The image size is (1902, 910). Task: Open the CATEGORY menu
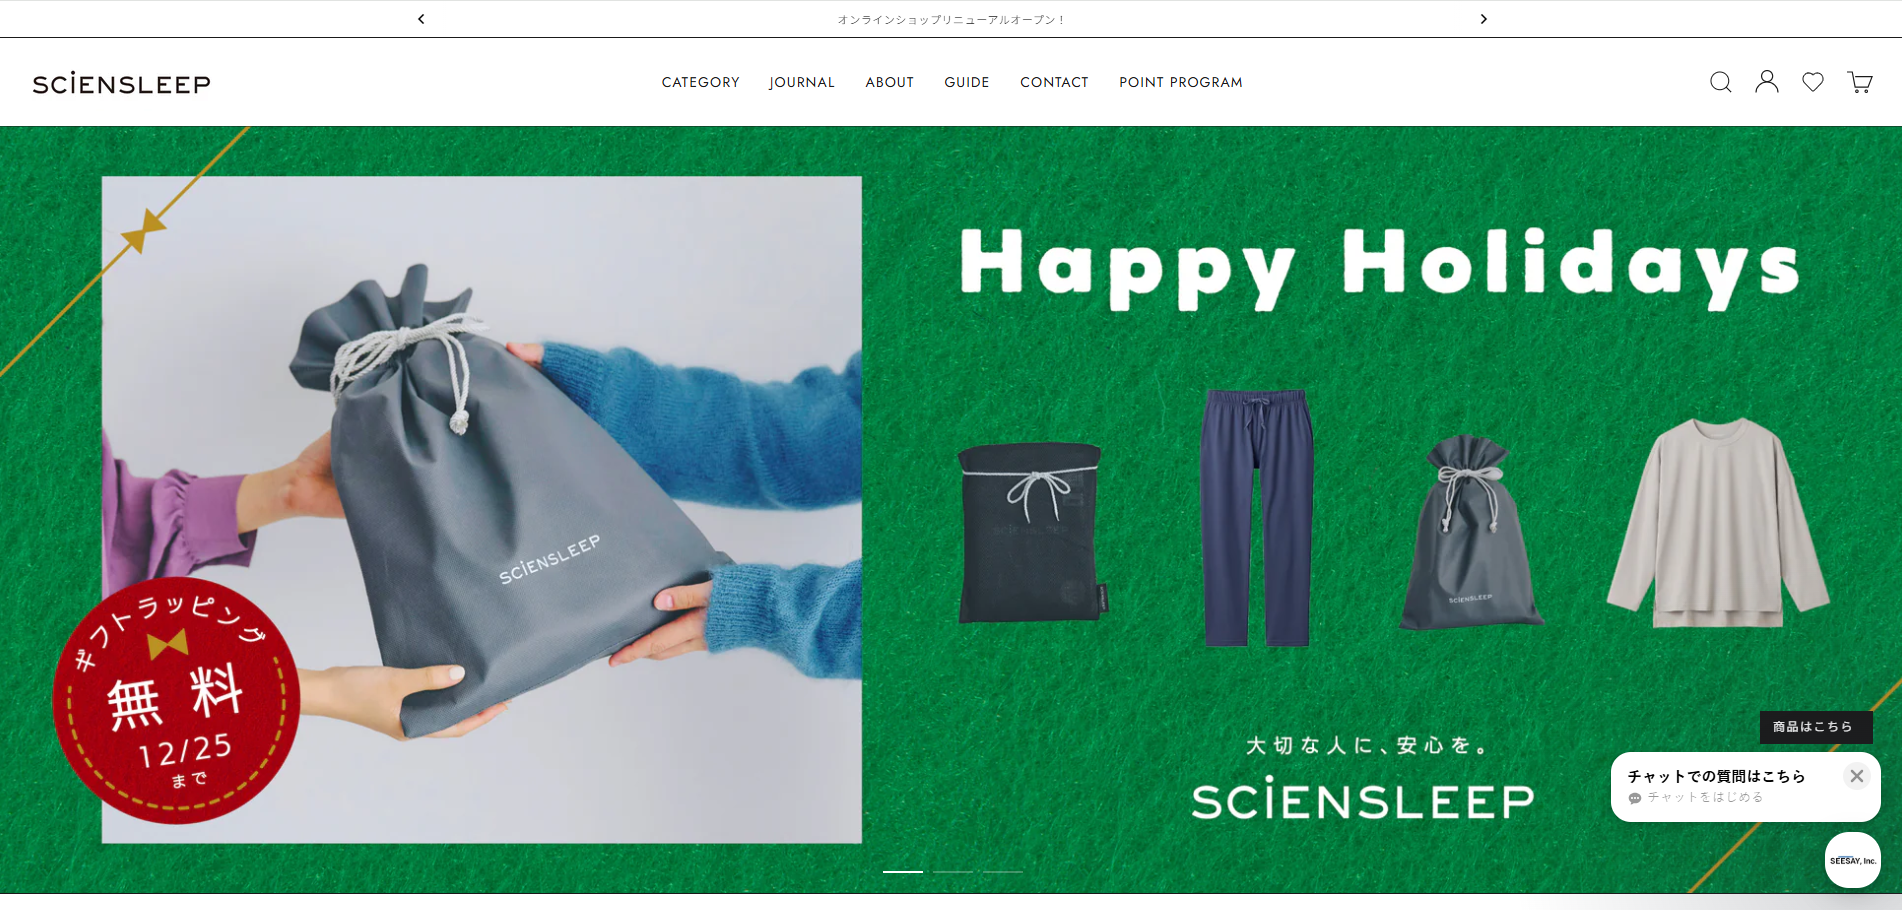tap(700, 82)
